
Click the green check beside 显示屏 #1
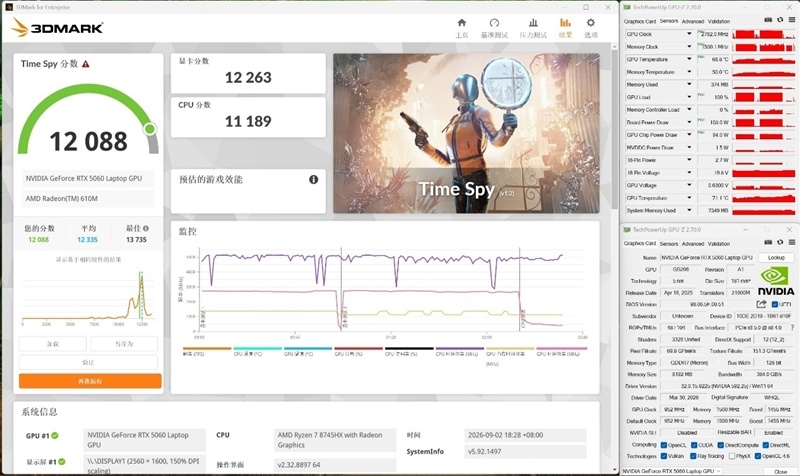tap(62, 462)
